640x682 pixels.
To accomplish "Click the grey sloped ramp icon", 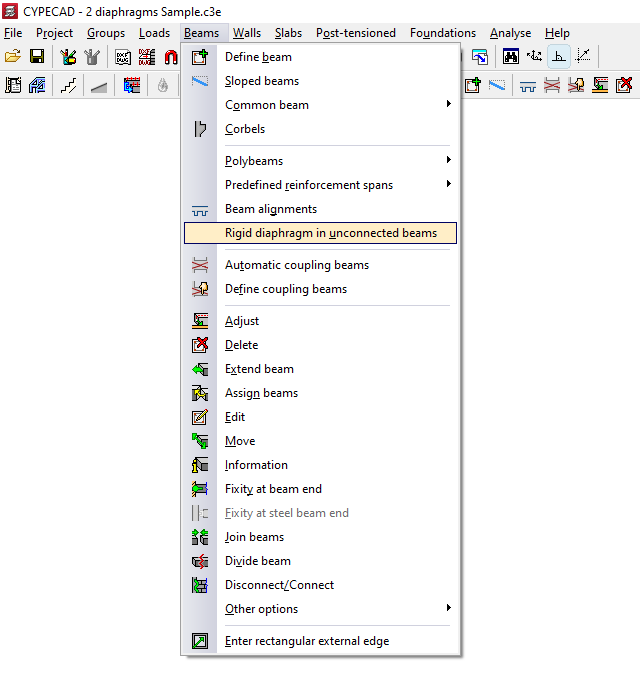I will [x=99, y=85].
